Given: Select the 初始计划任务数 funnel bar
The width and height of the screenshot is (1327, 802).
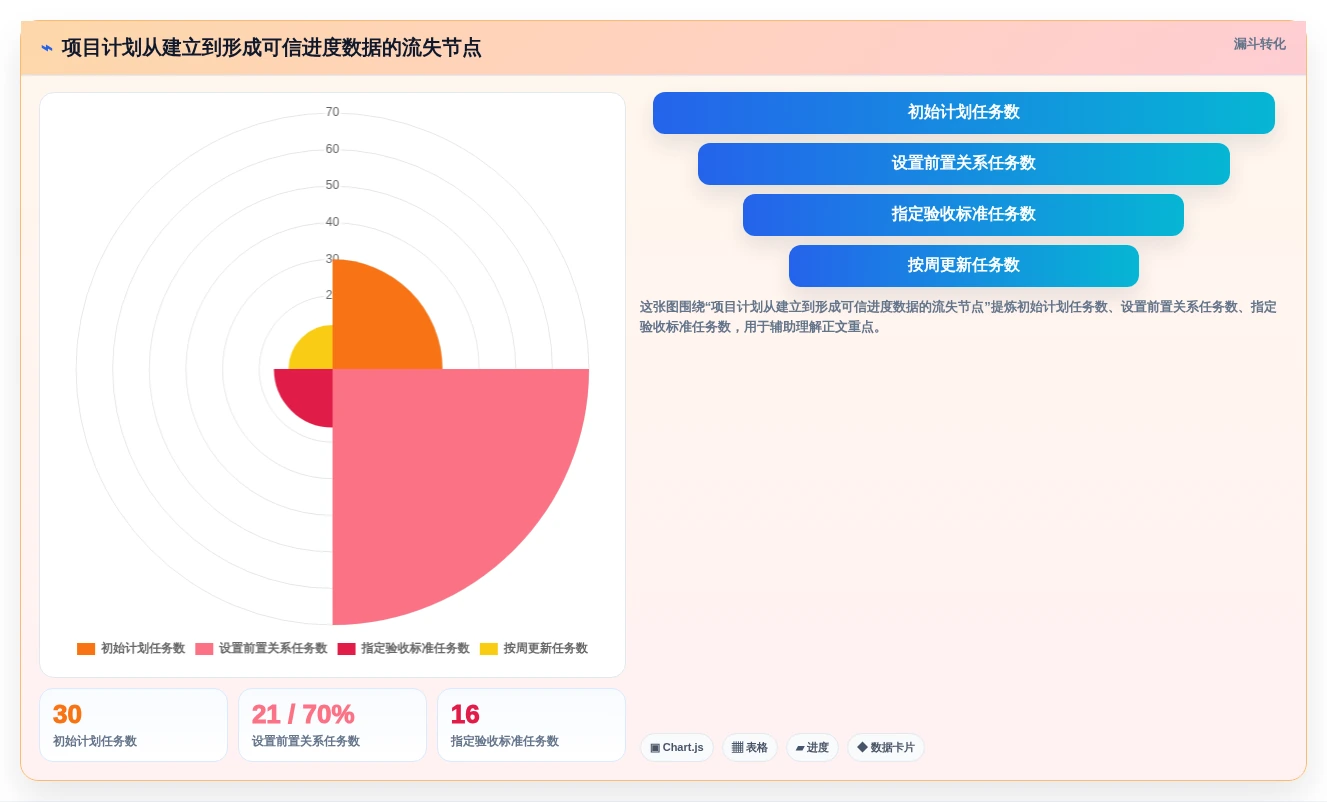Looking at the screenshot, I should coord(964,113).
